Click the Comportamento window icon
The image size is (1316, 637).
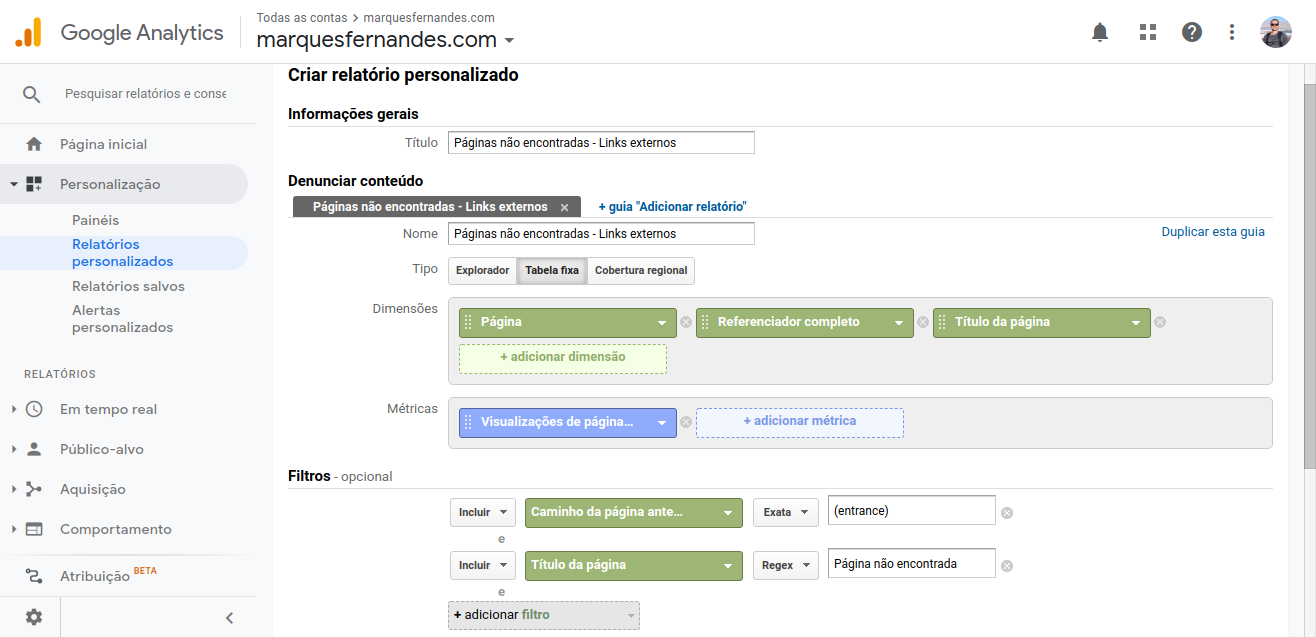click(x=34, y=529)
